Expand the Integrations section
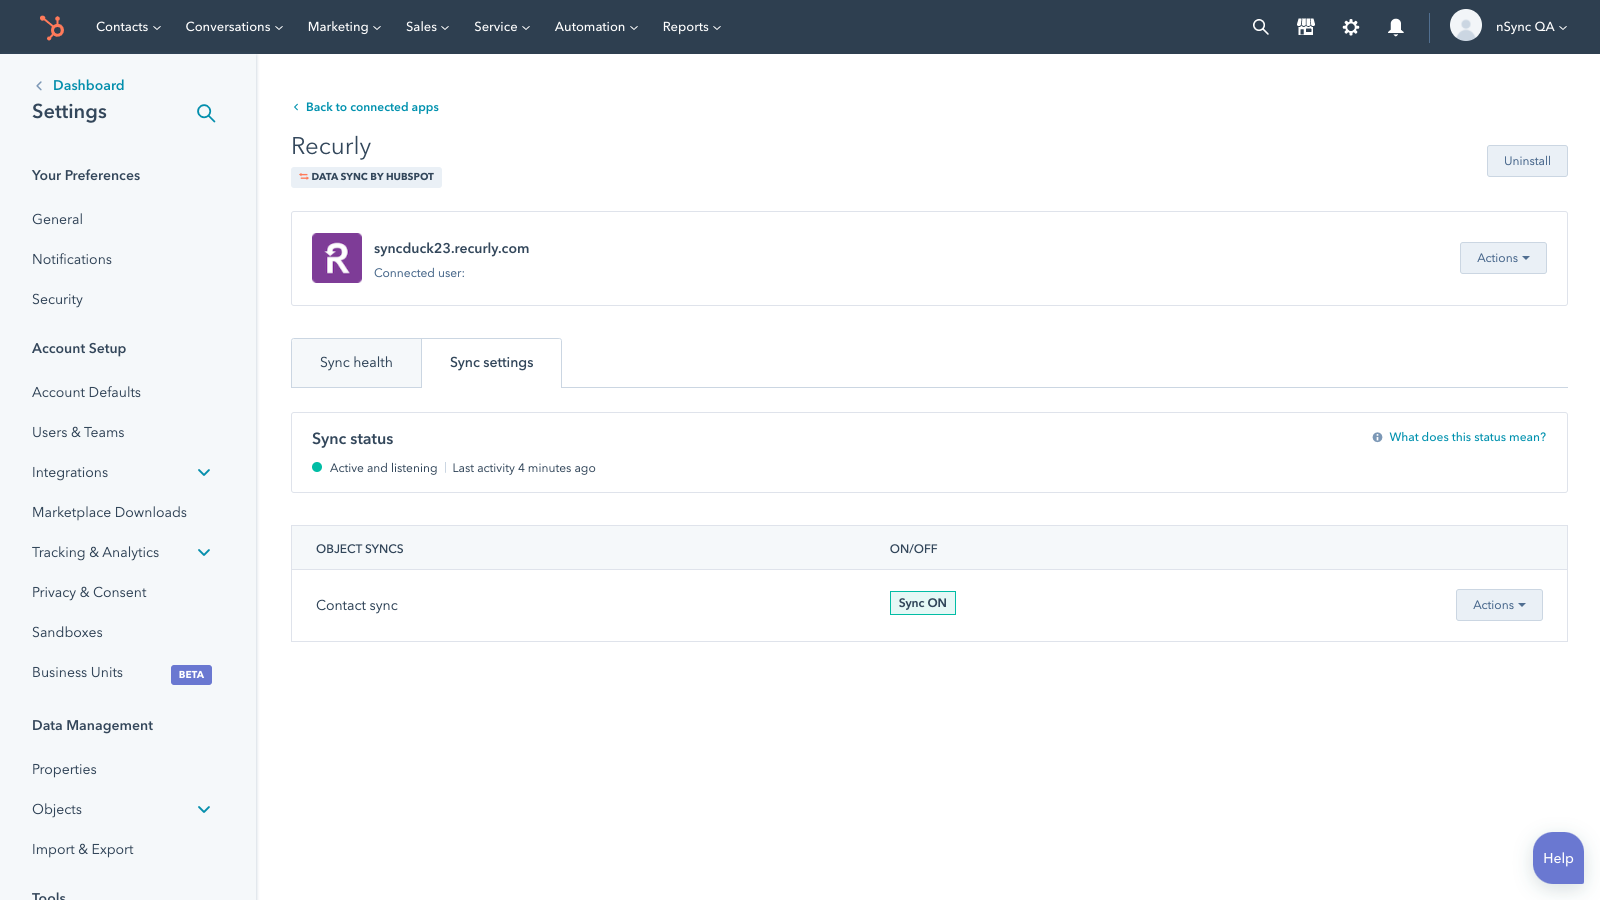This screenshot has width=1600, height=900. click(x=204, y=472)
